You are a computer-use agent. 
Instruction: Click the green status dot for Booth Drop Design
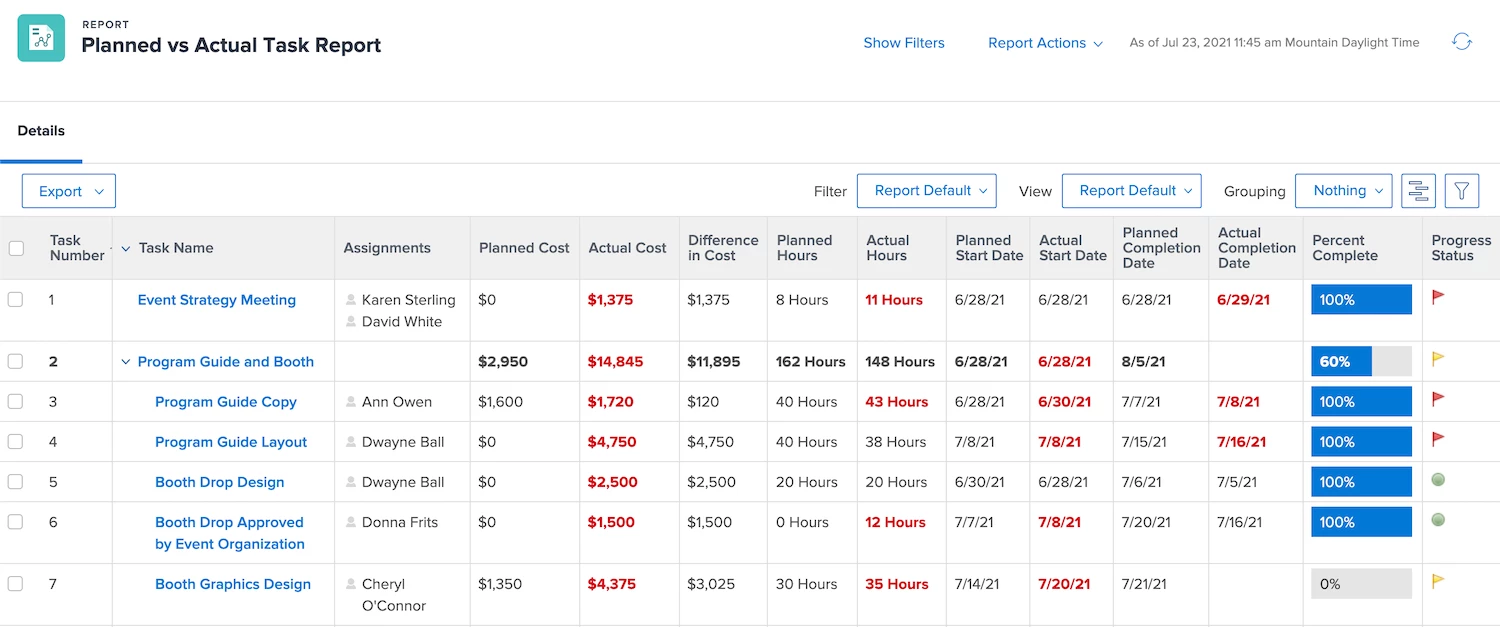[x=1438, y=479]
